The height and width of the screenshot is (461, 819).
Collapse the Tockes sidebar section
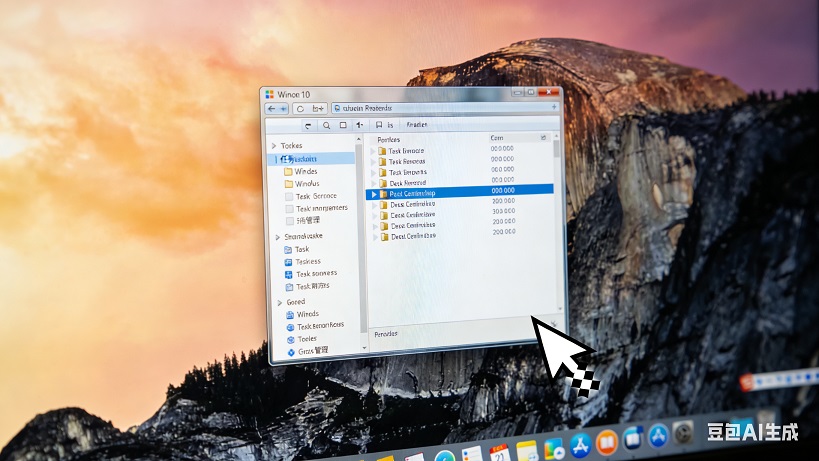click(x=275, y=146)
